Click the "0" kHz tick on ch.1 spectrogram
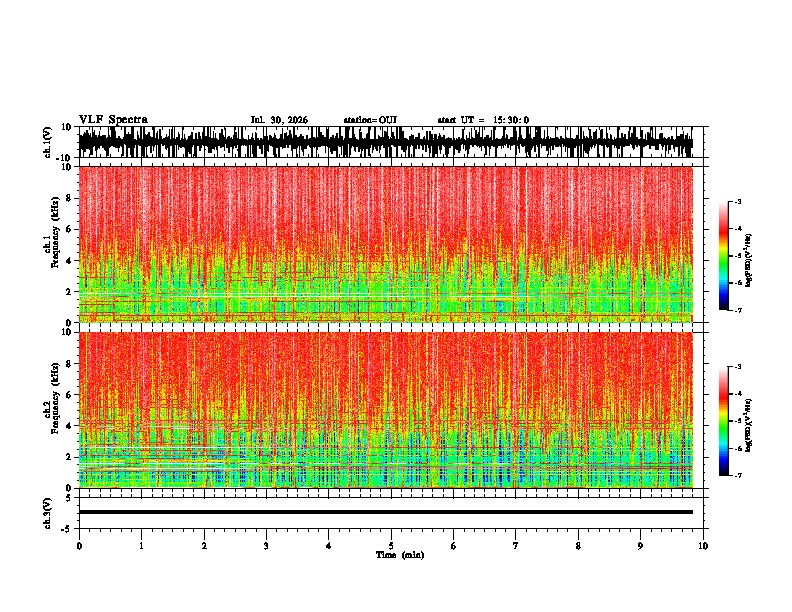The image size is (792, 612). click(69, 323)
